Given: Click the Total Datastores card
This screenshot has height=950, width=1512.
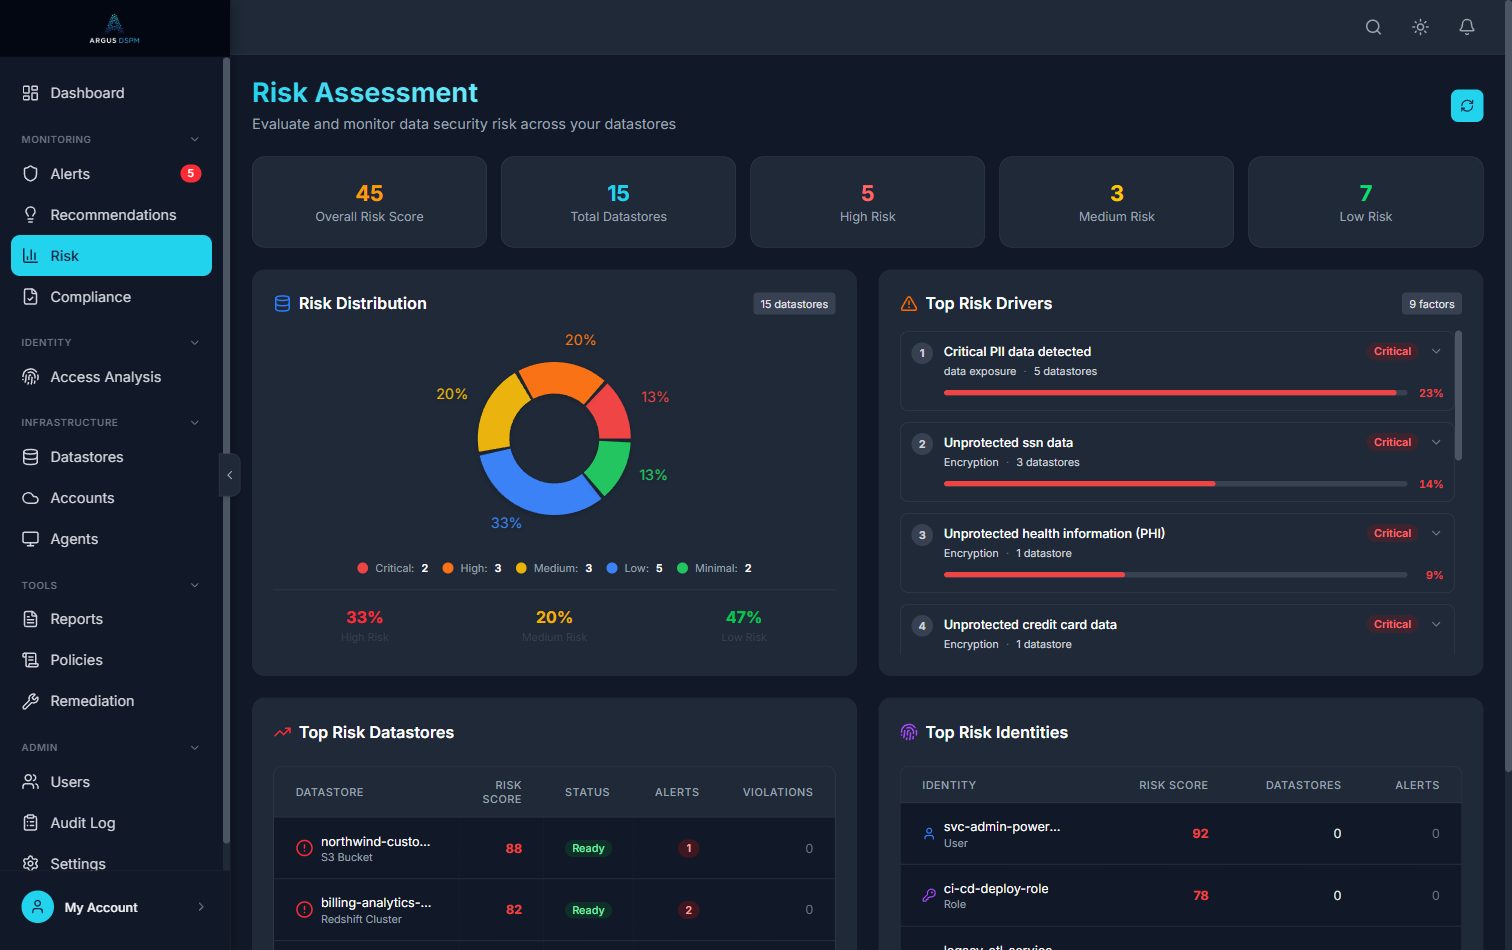Looking at the screenshot, I should pos(618,202).
